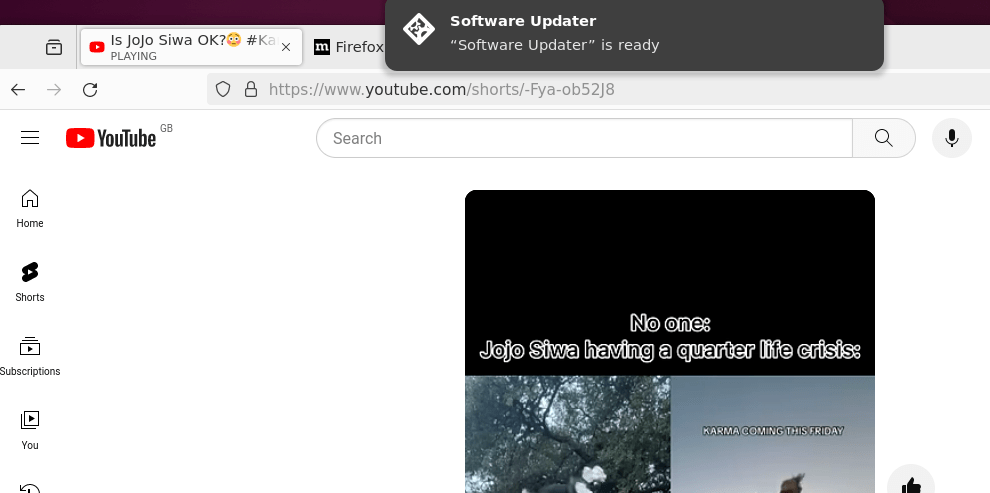Open tracking protection shield icon
This screenshot has height=493, width=990.
point(223,90)
